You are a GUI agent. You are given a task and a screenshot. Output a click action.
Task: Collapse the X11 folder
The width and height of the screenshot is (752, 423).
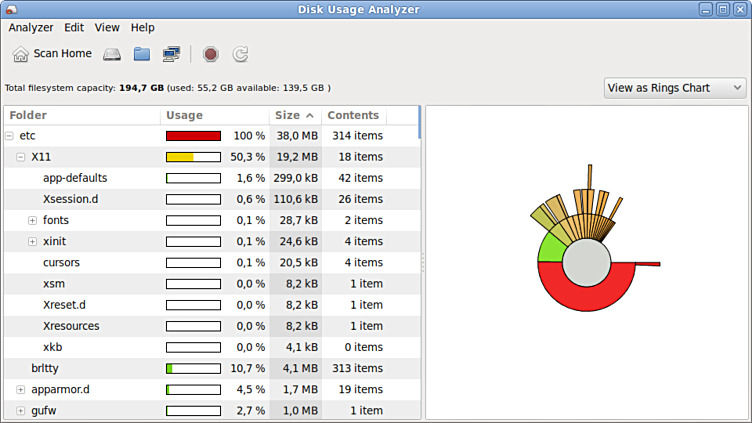(21, 157)
